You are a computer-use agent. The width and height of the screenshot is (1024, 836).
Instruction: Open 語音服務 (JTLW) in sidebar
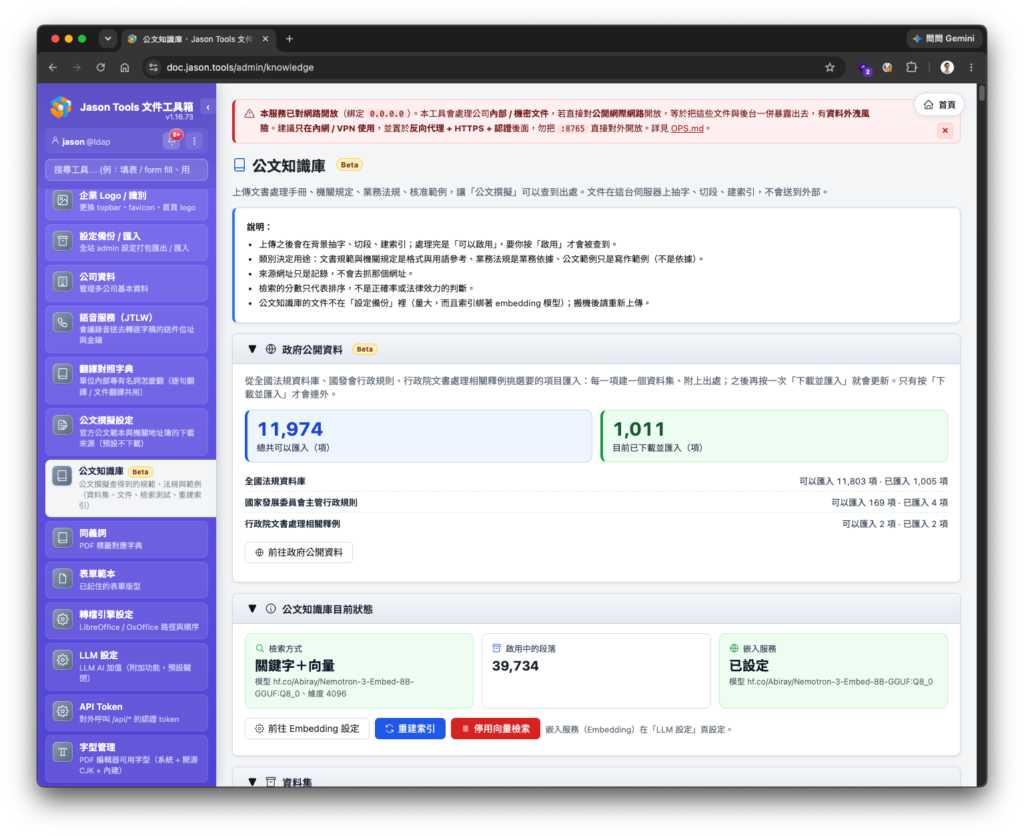pos(127,329)
